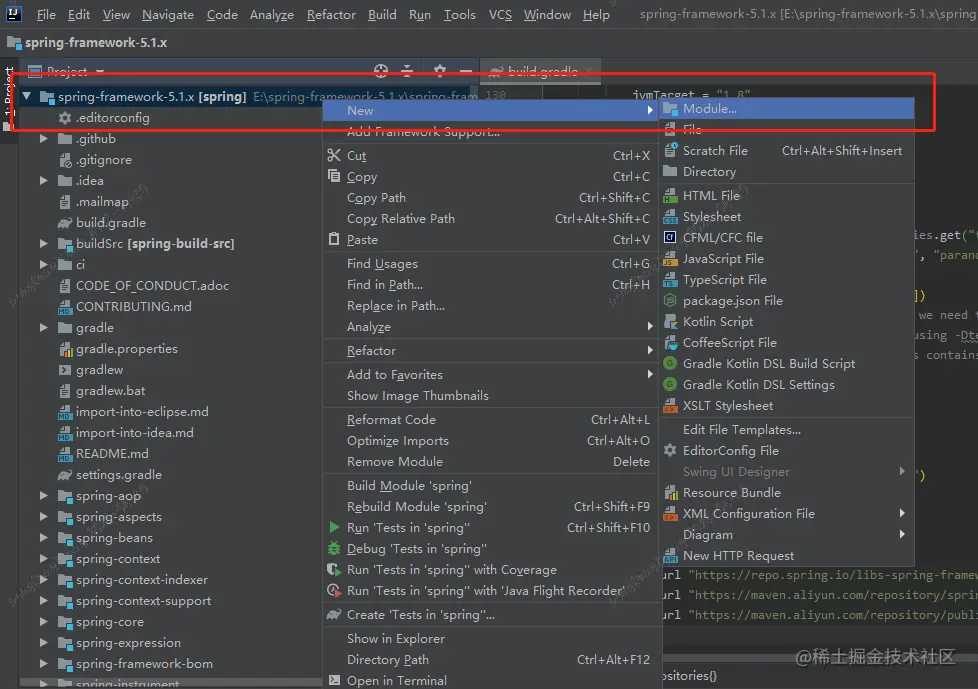Expand the gradle folder
The height and width of the screenshot is (689, 978).
coord(44,327)
